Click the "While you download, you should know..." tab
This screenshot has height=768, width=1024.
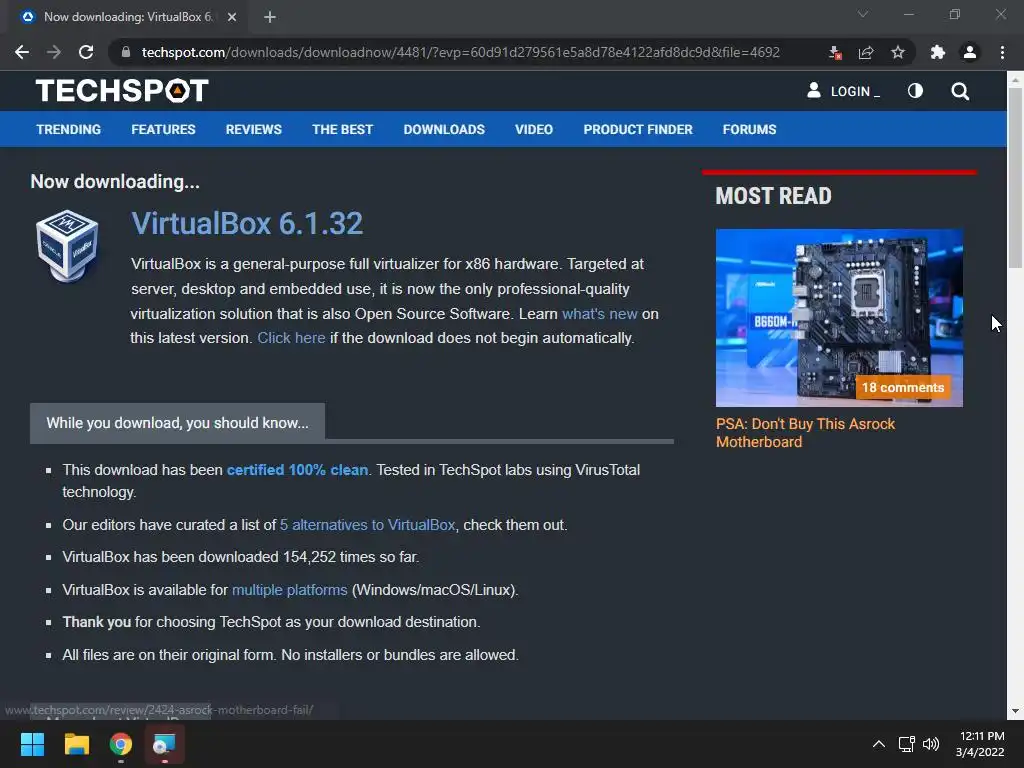(177, 423)
